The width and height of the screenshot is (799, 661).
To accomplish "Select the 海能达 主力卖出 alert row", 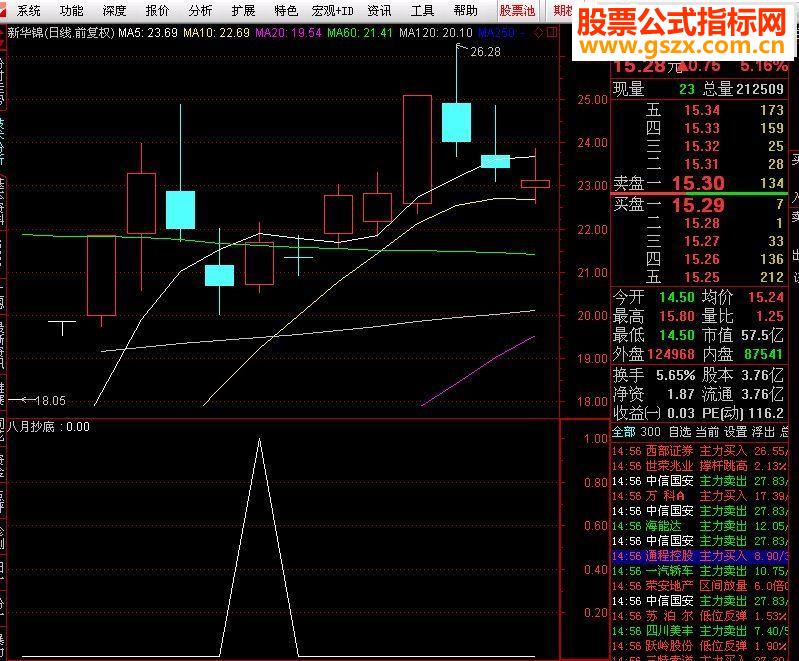I will pyautogui.click(x=700, y=526).
